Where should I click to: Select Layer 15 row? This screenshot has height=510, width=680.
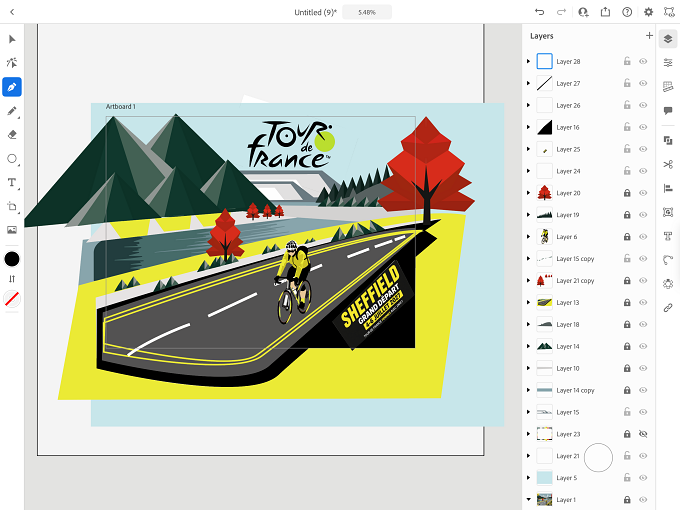588,412
